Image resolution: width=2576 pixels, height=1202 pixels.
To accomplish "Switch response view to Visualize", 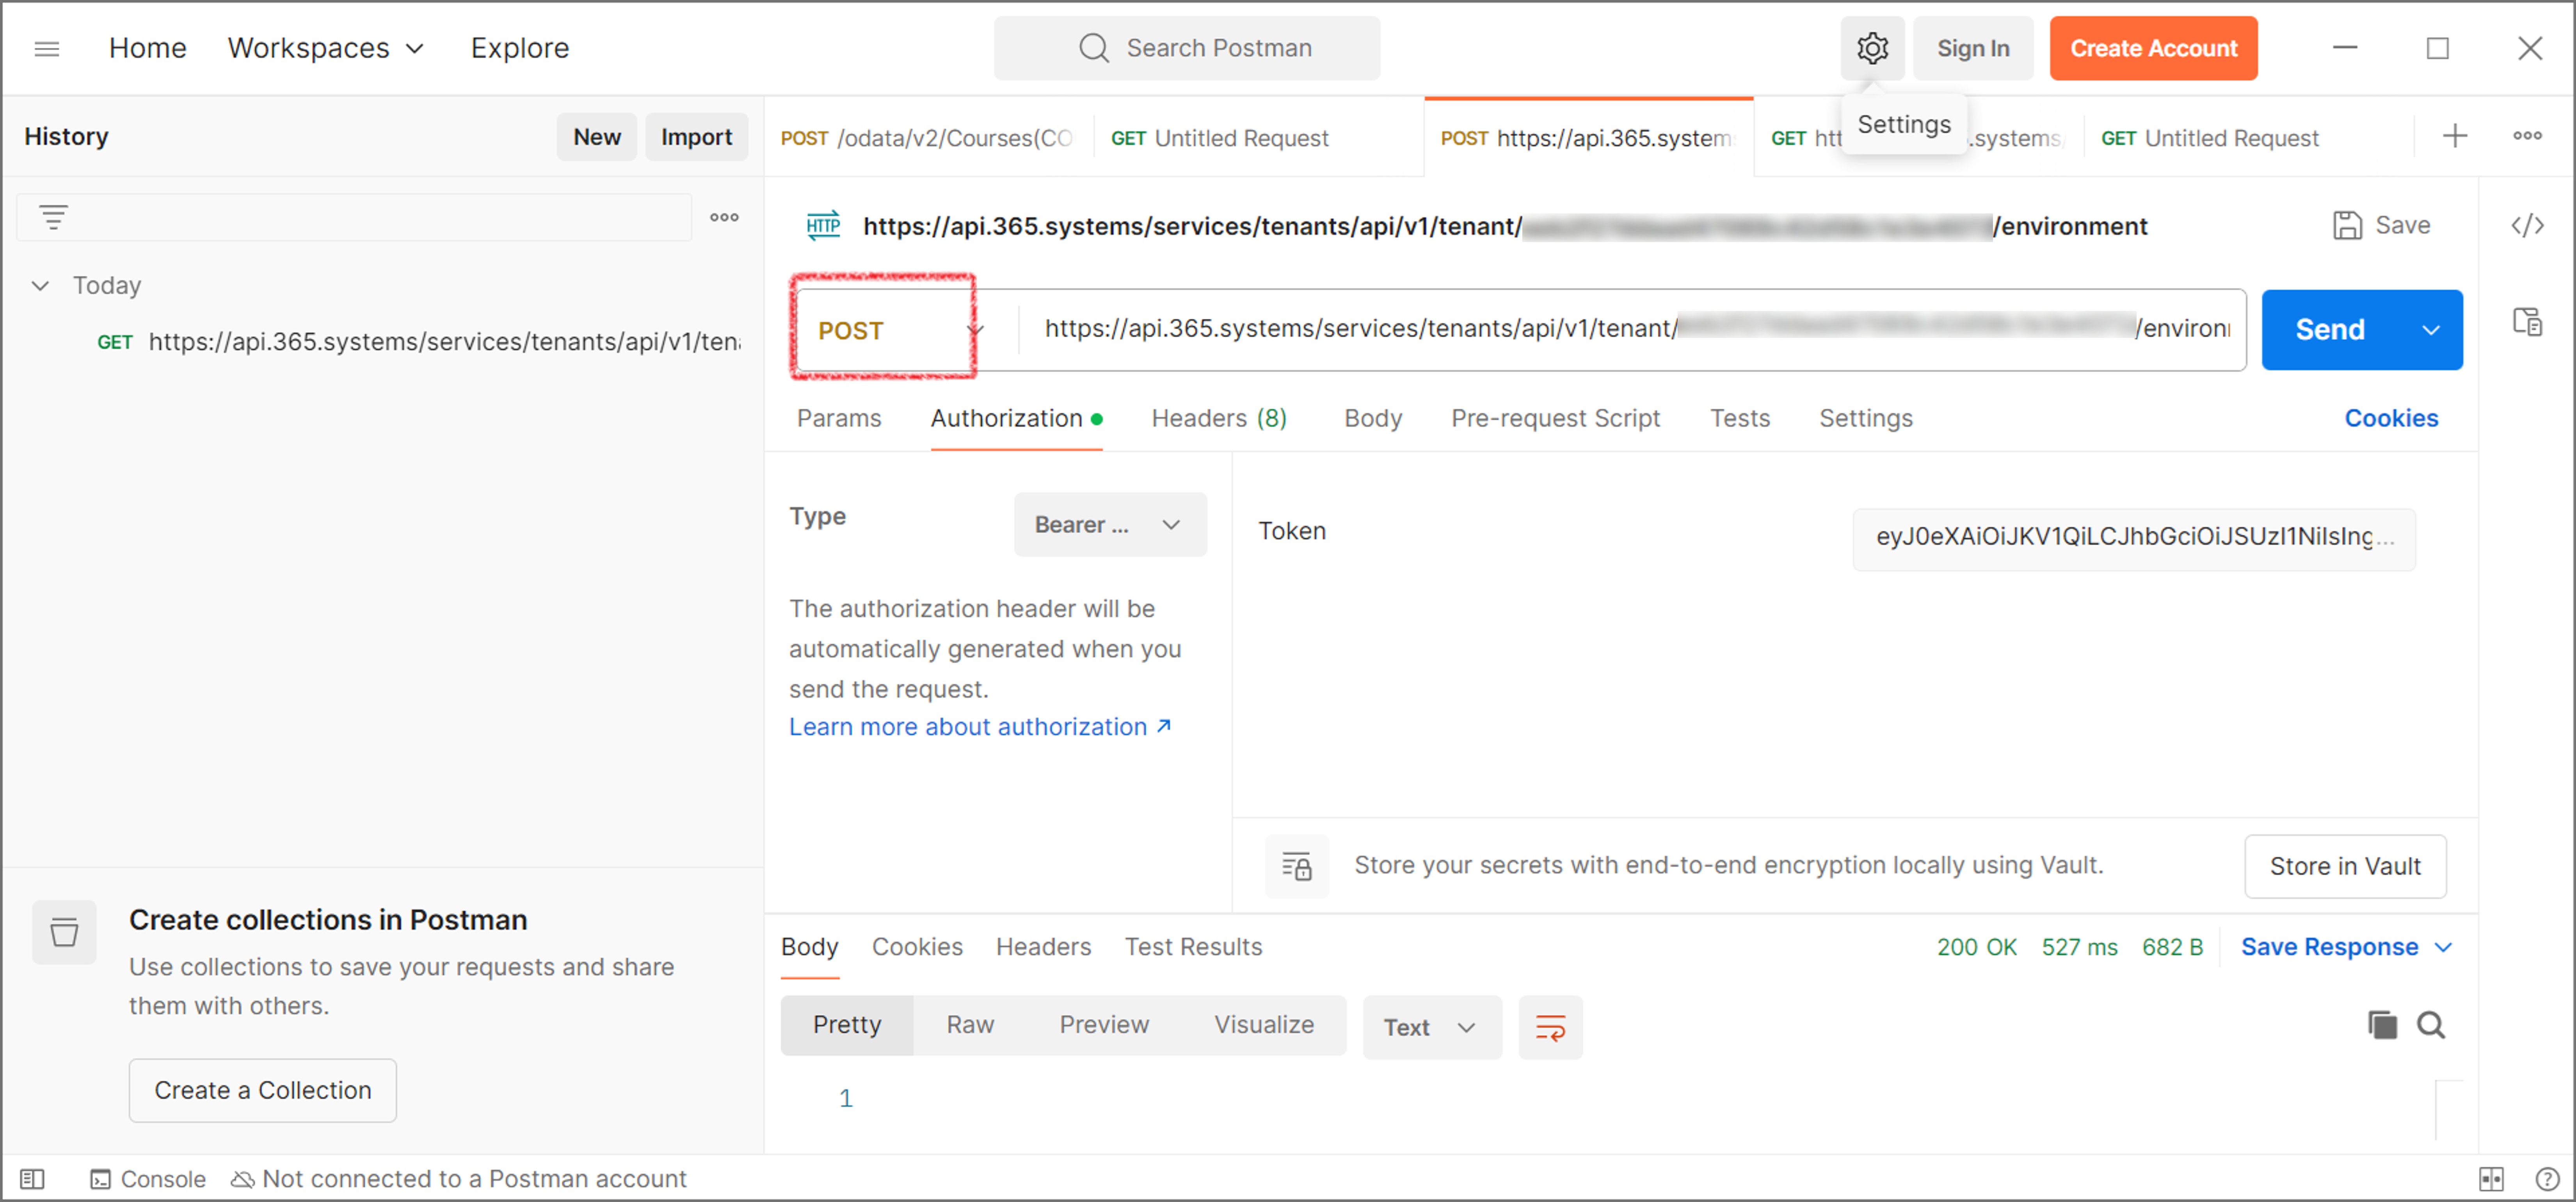I will pyautogui.click(x=1264, y=1025).
